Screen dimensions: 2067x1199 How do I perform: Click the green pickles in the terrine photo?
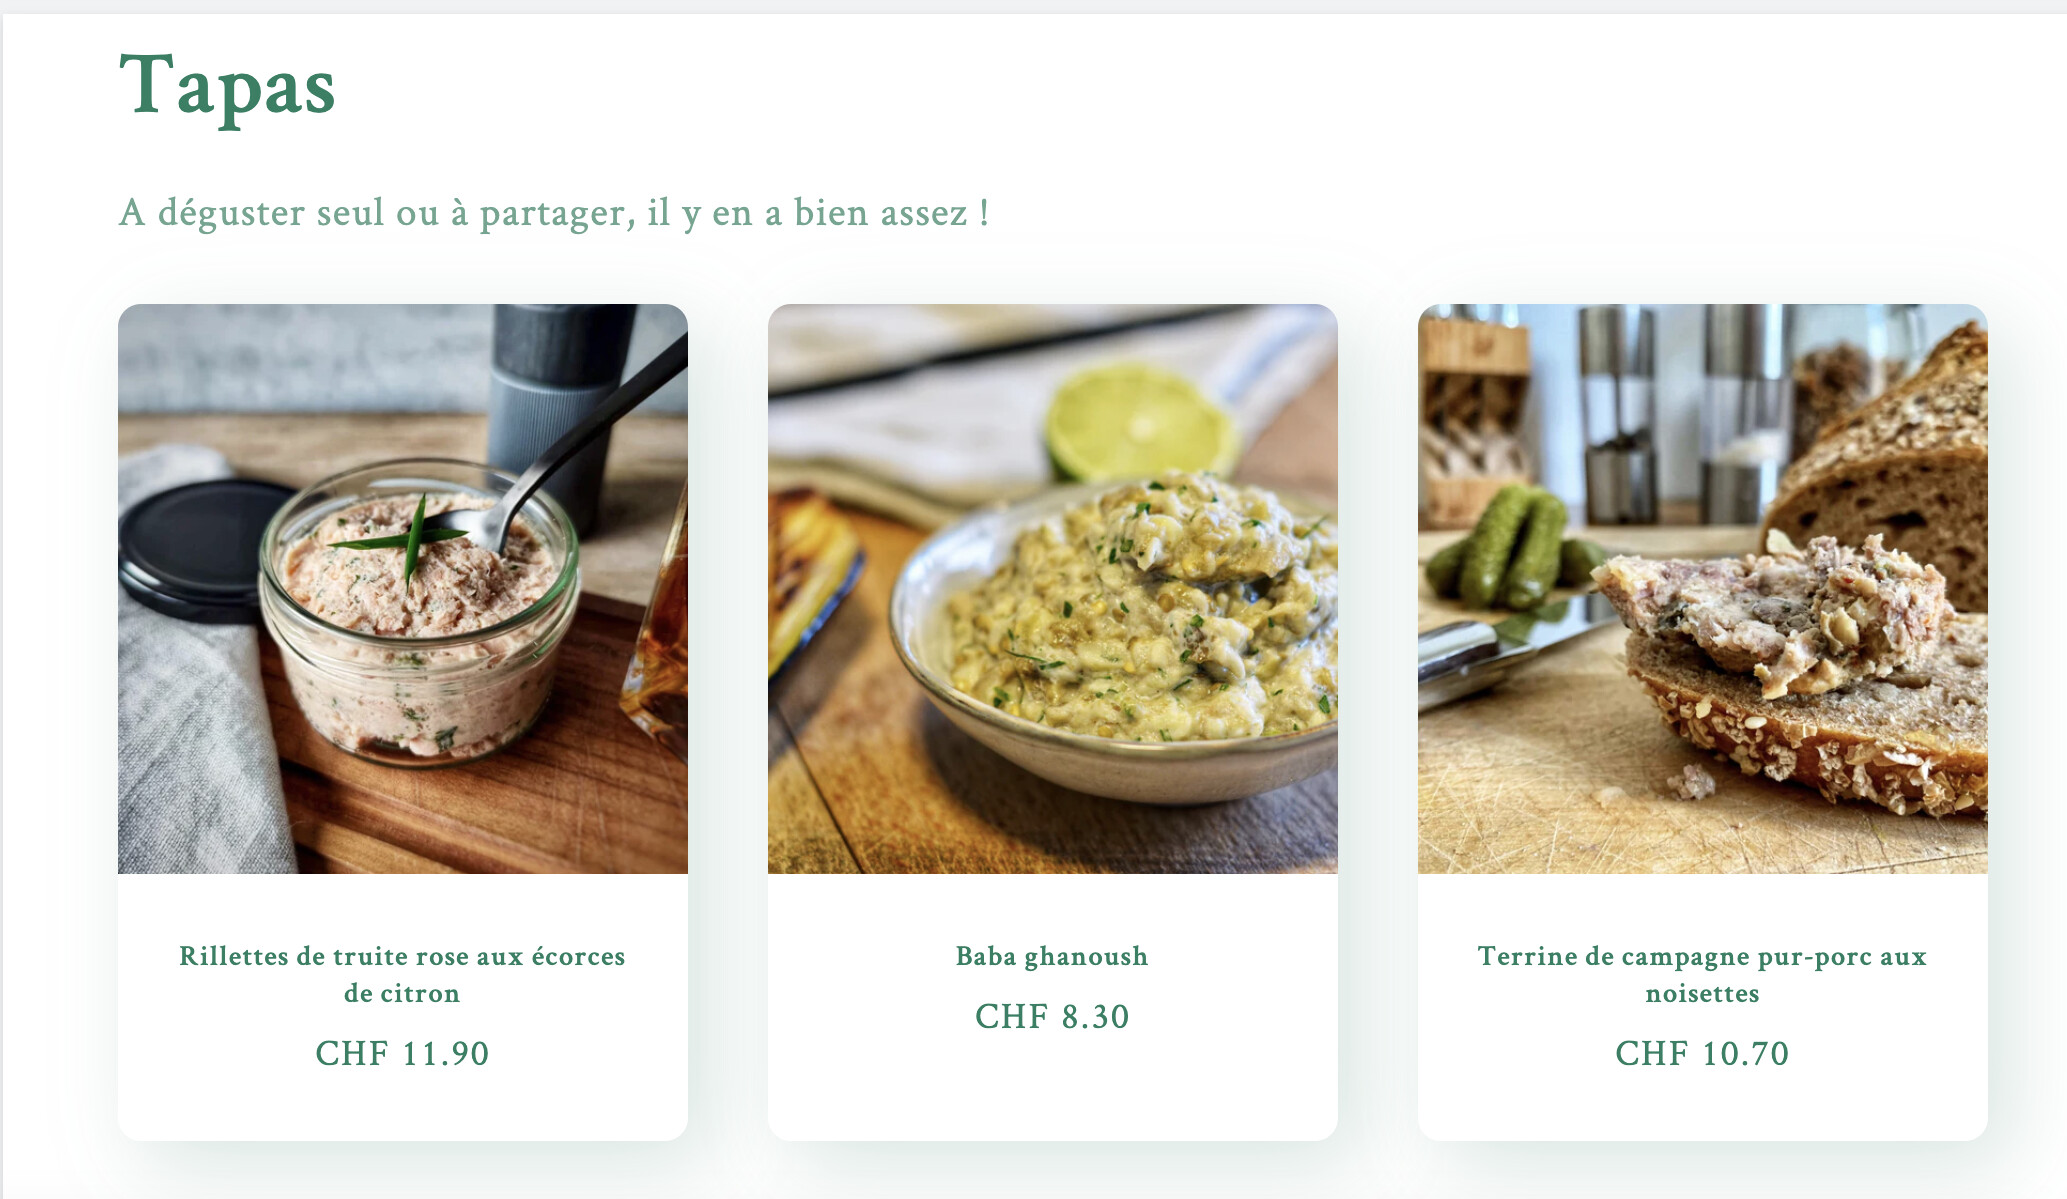[x=1512, y=548]
